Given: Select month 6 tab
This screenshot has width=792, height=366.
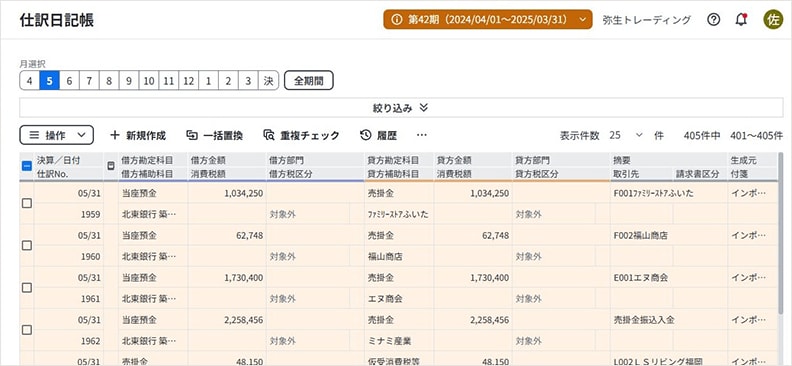Looking at the screenshot, I should click(x=69, y=81).
